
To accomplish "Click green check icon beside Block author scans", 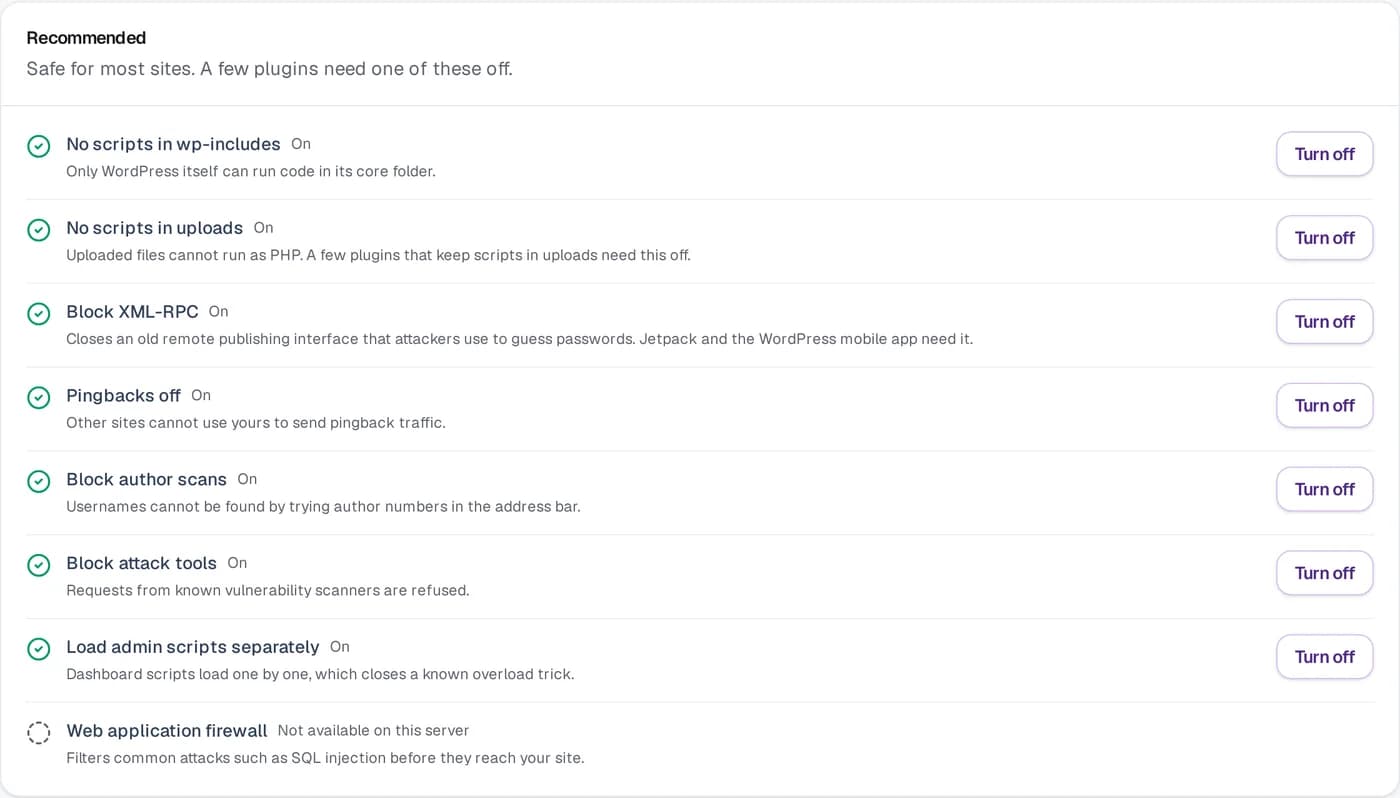I will point(38,482).
